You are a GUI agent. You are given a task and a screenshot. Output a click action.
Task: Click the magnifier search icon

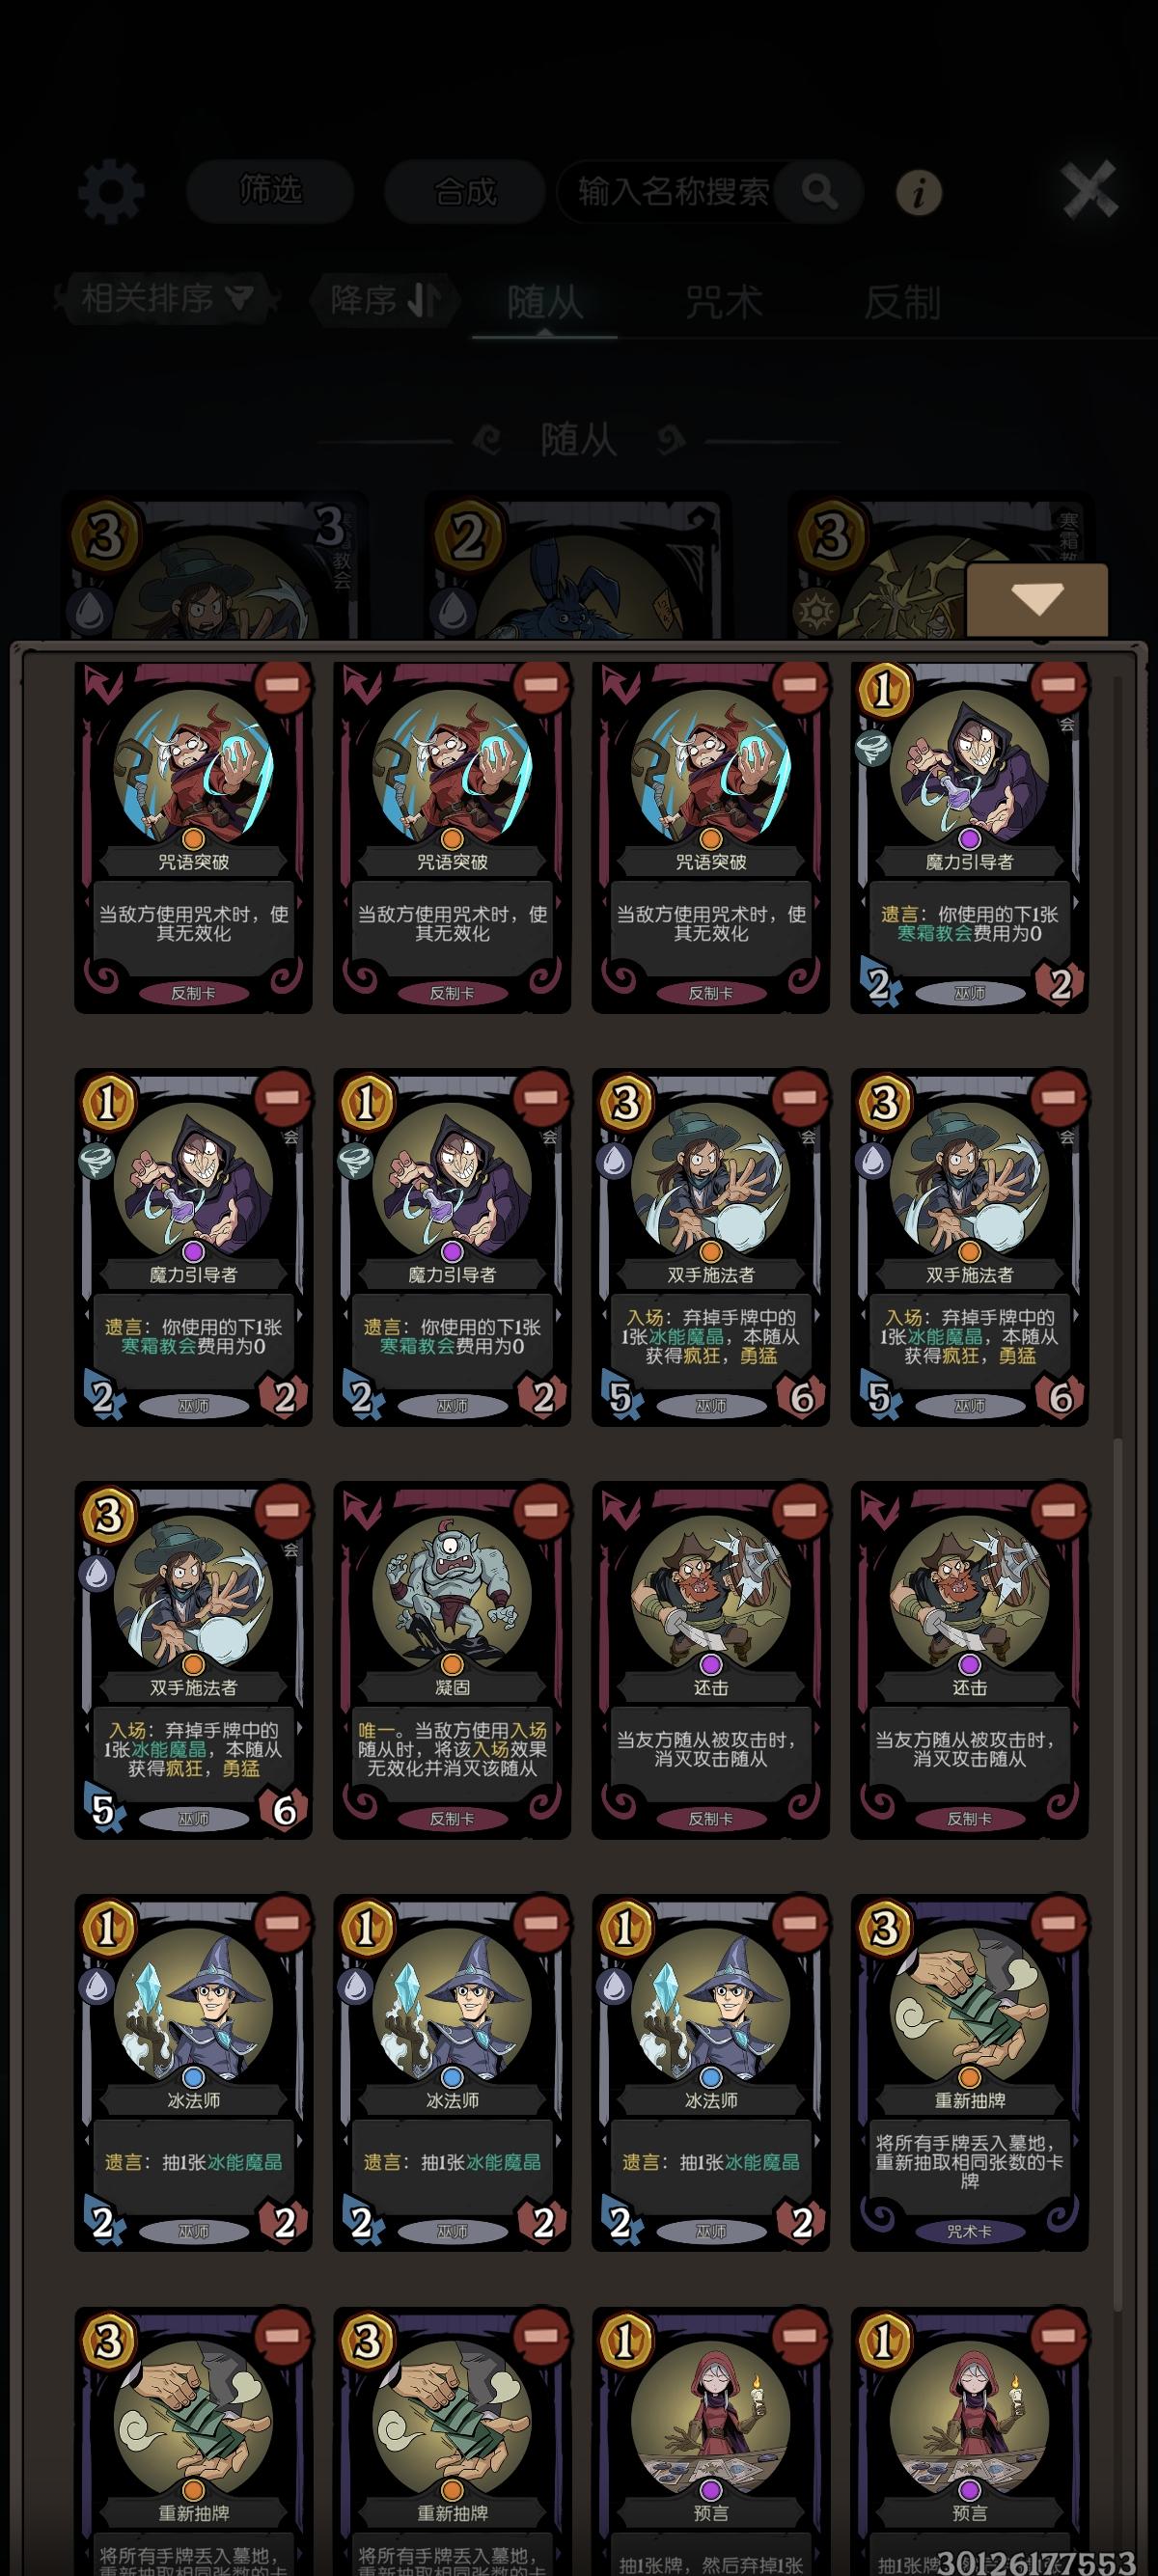tap(819, 190)
